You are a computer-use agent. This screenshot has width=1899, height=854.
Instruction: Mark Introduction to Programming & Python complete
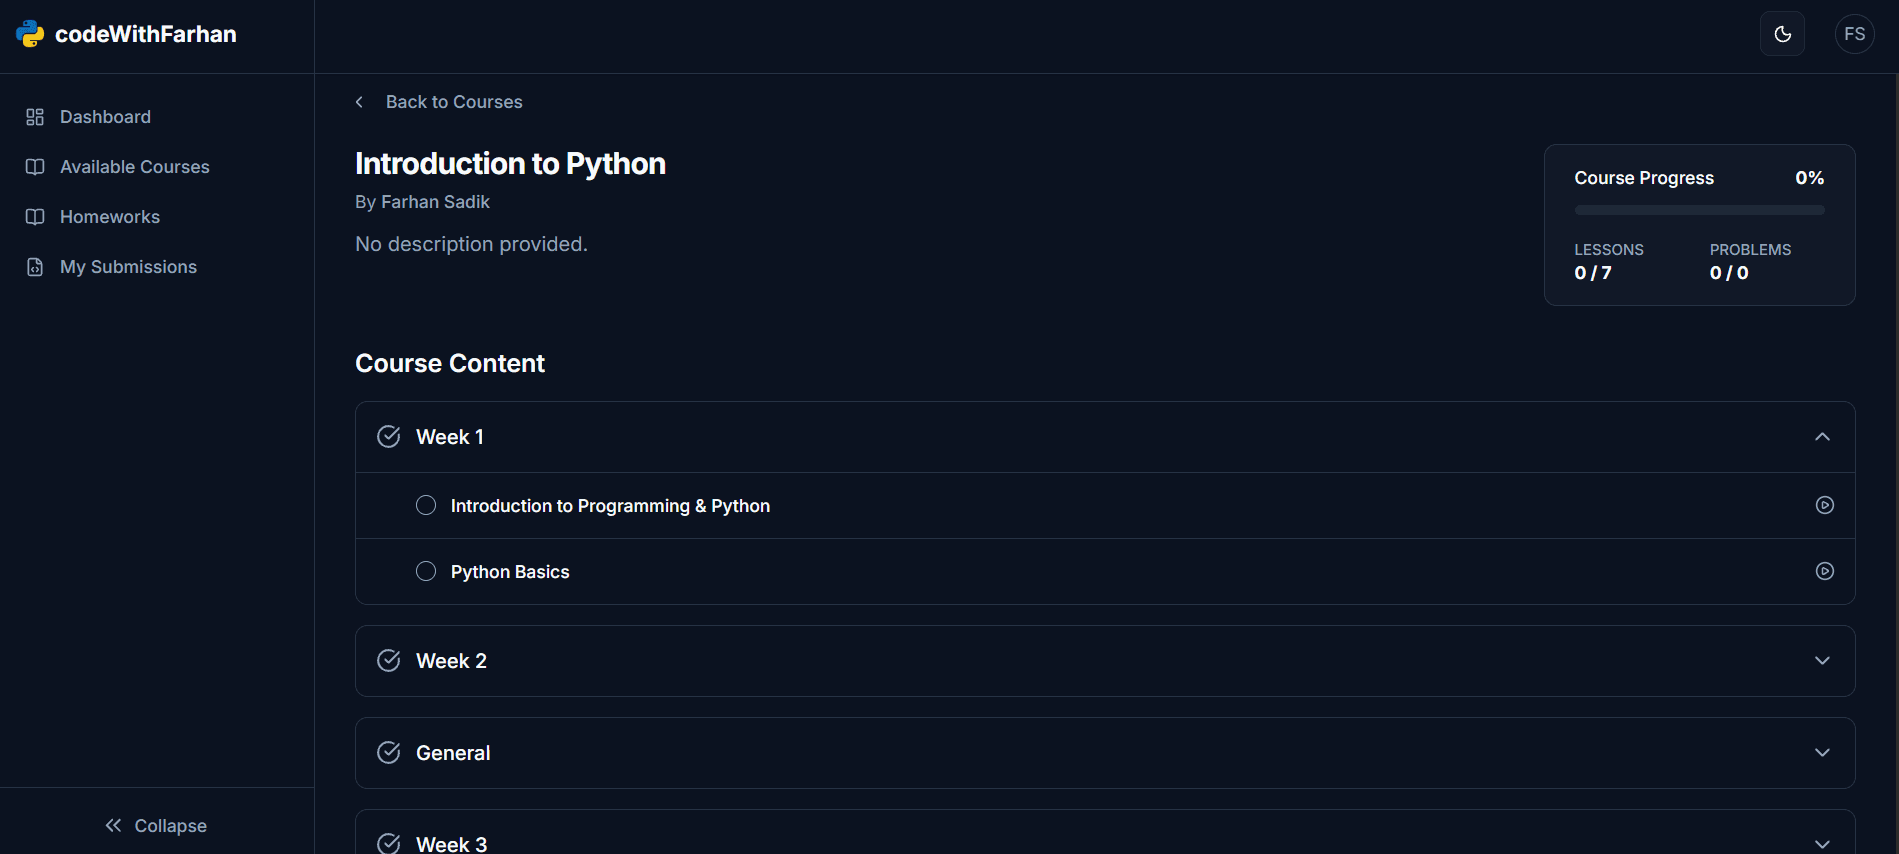(426, 505)
